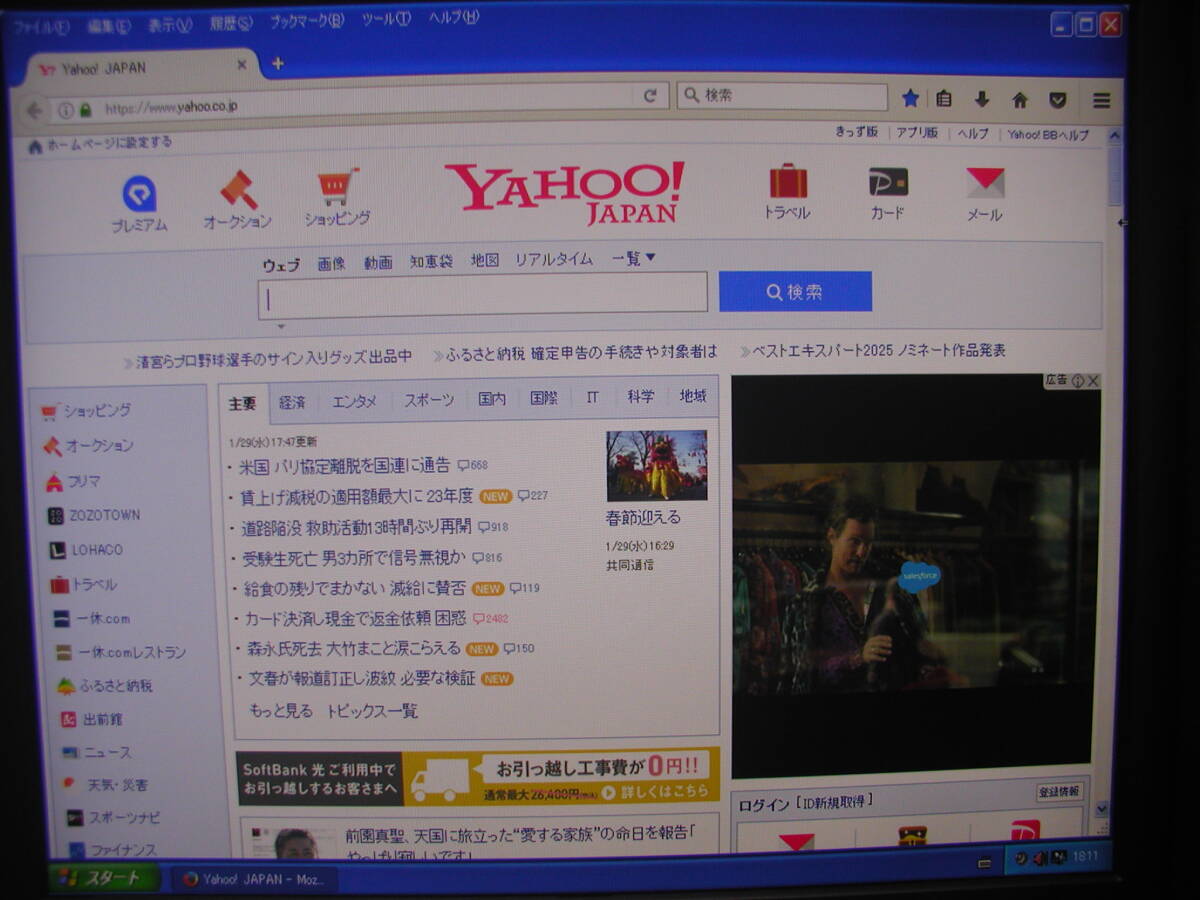Open the Shopping cart icon
The height and width of the screenshot is (900, 1200).
point(338,187)
